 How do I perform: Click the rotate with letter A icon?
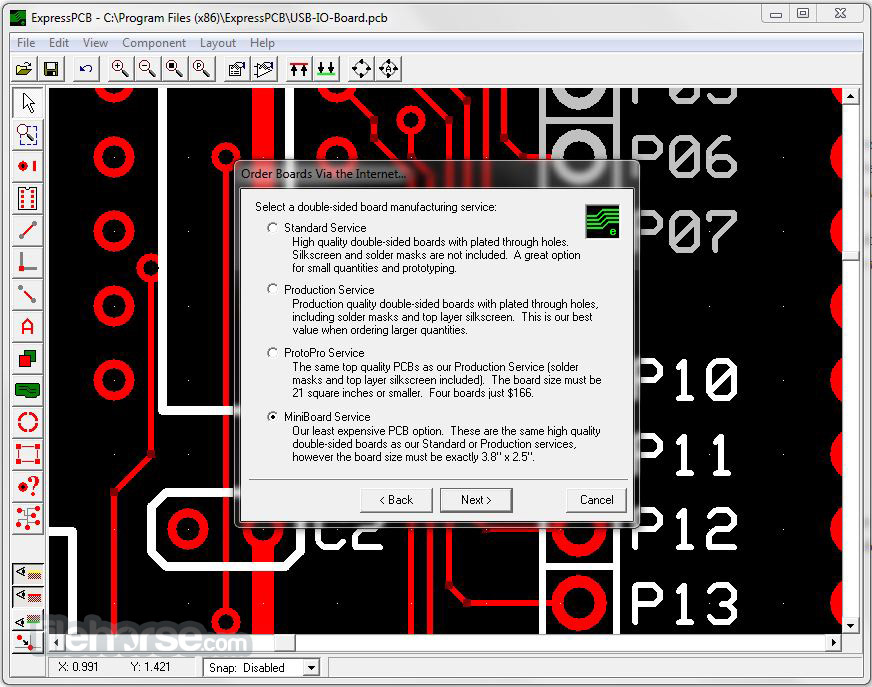[x=389, y=69]
